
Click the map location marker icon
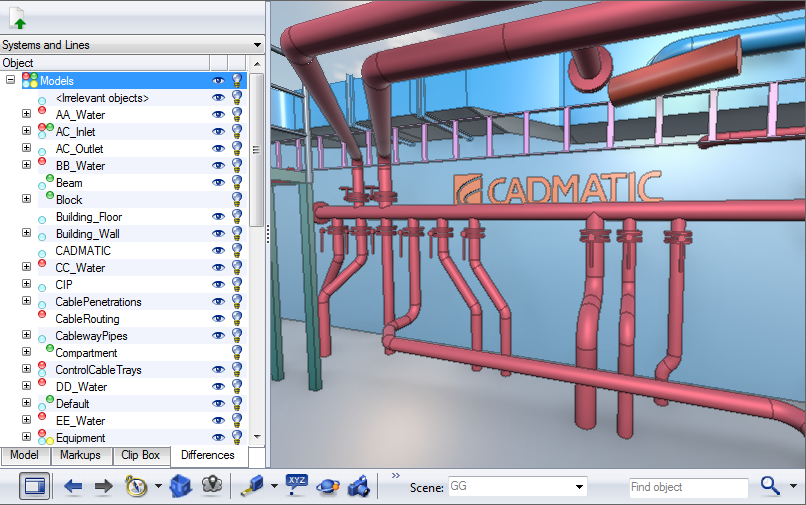212,485
